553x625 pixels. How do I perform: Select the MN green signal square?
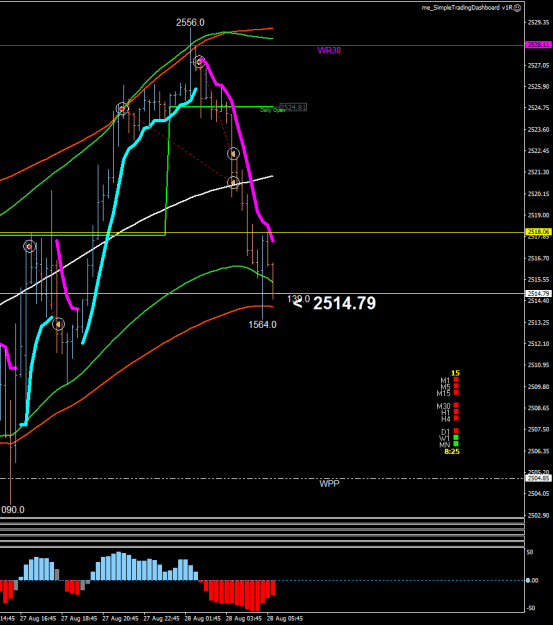(456, 444)
